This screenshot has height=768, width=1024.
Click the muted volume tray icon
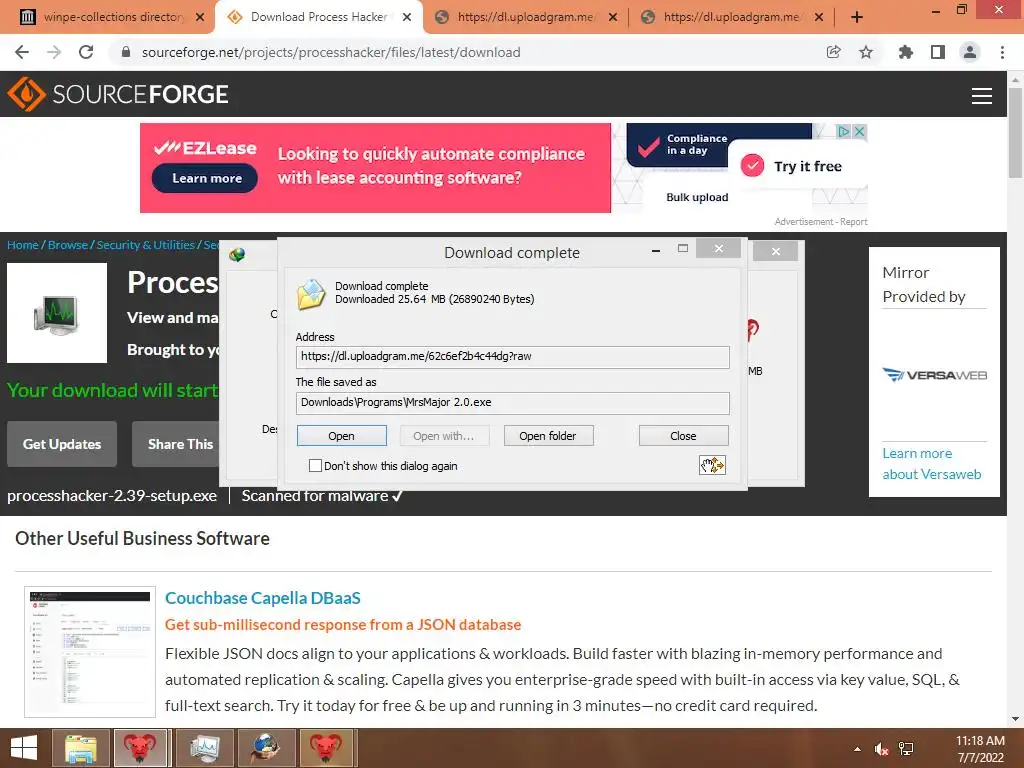click(882, 749)
